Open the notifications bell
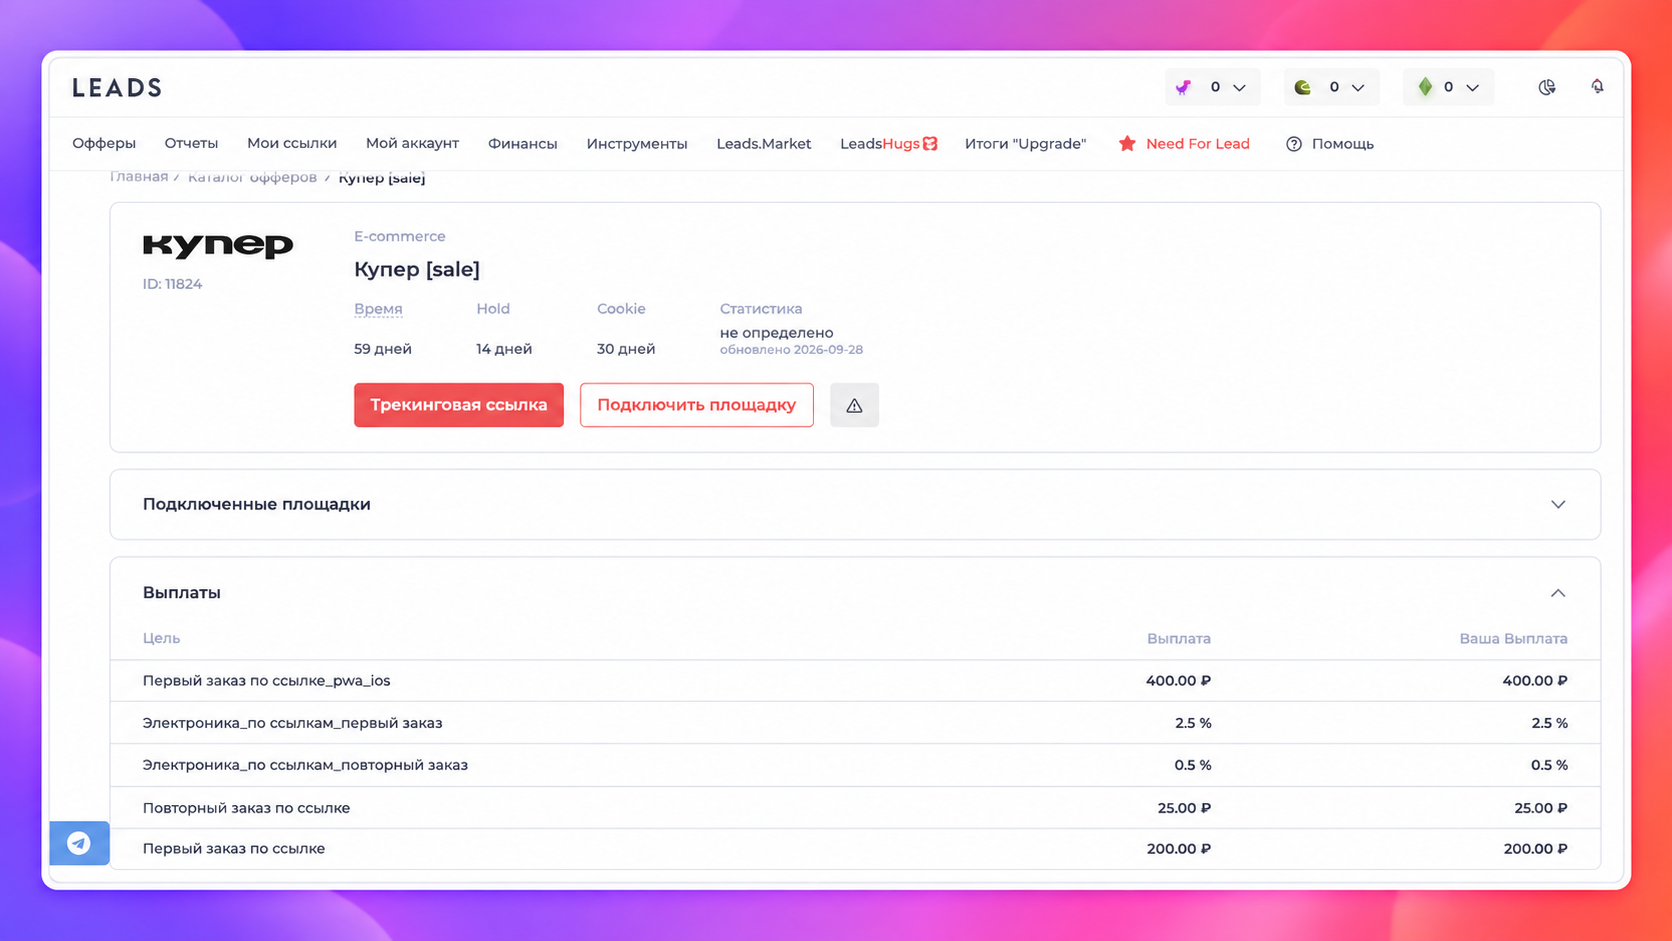This screenshot has width=1672, height=941. pyautogui.click(x=1597, y=87)
